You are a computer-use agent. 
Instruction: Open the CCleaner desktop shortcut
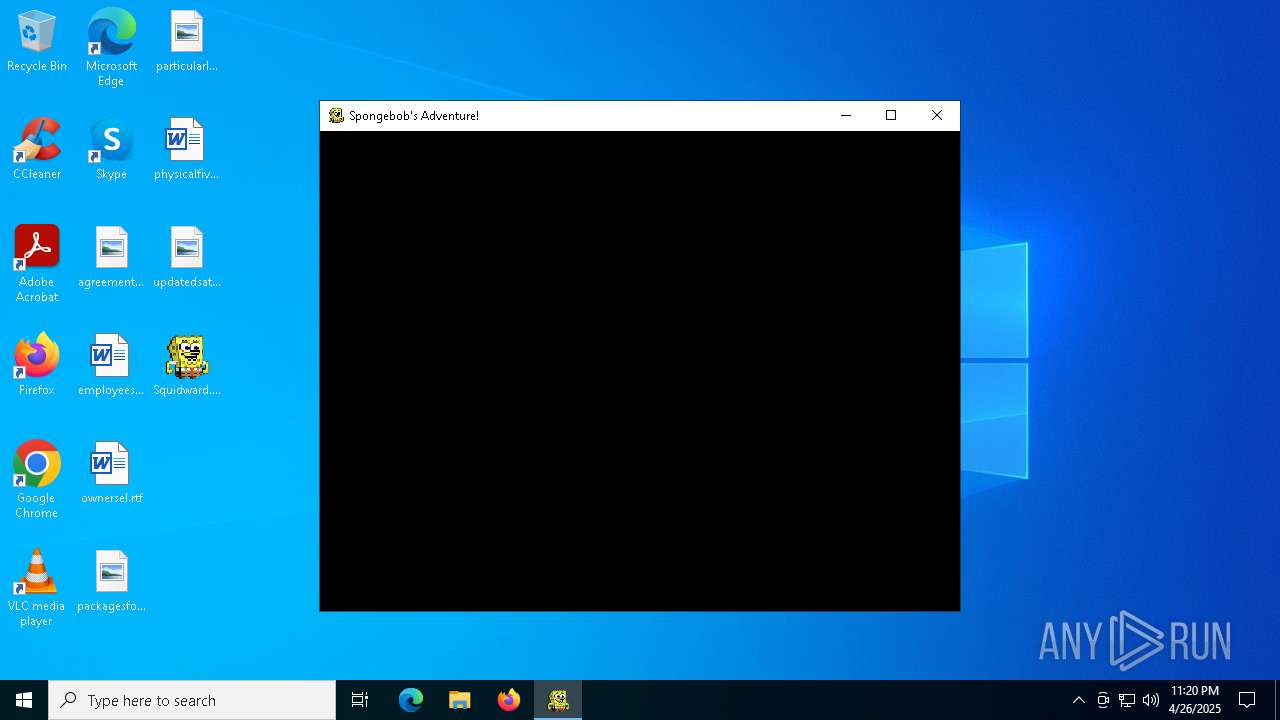coord(37,150)
